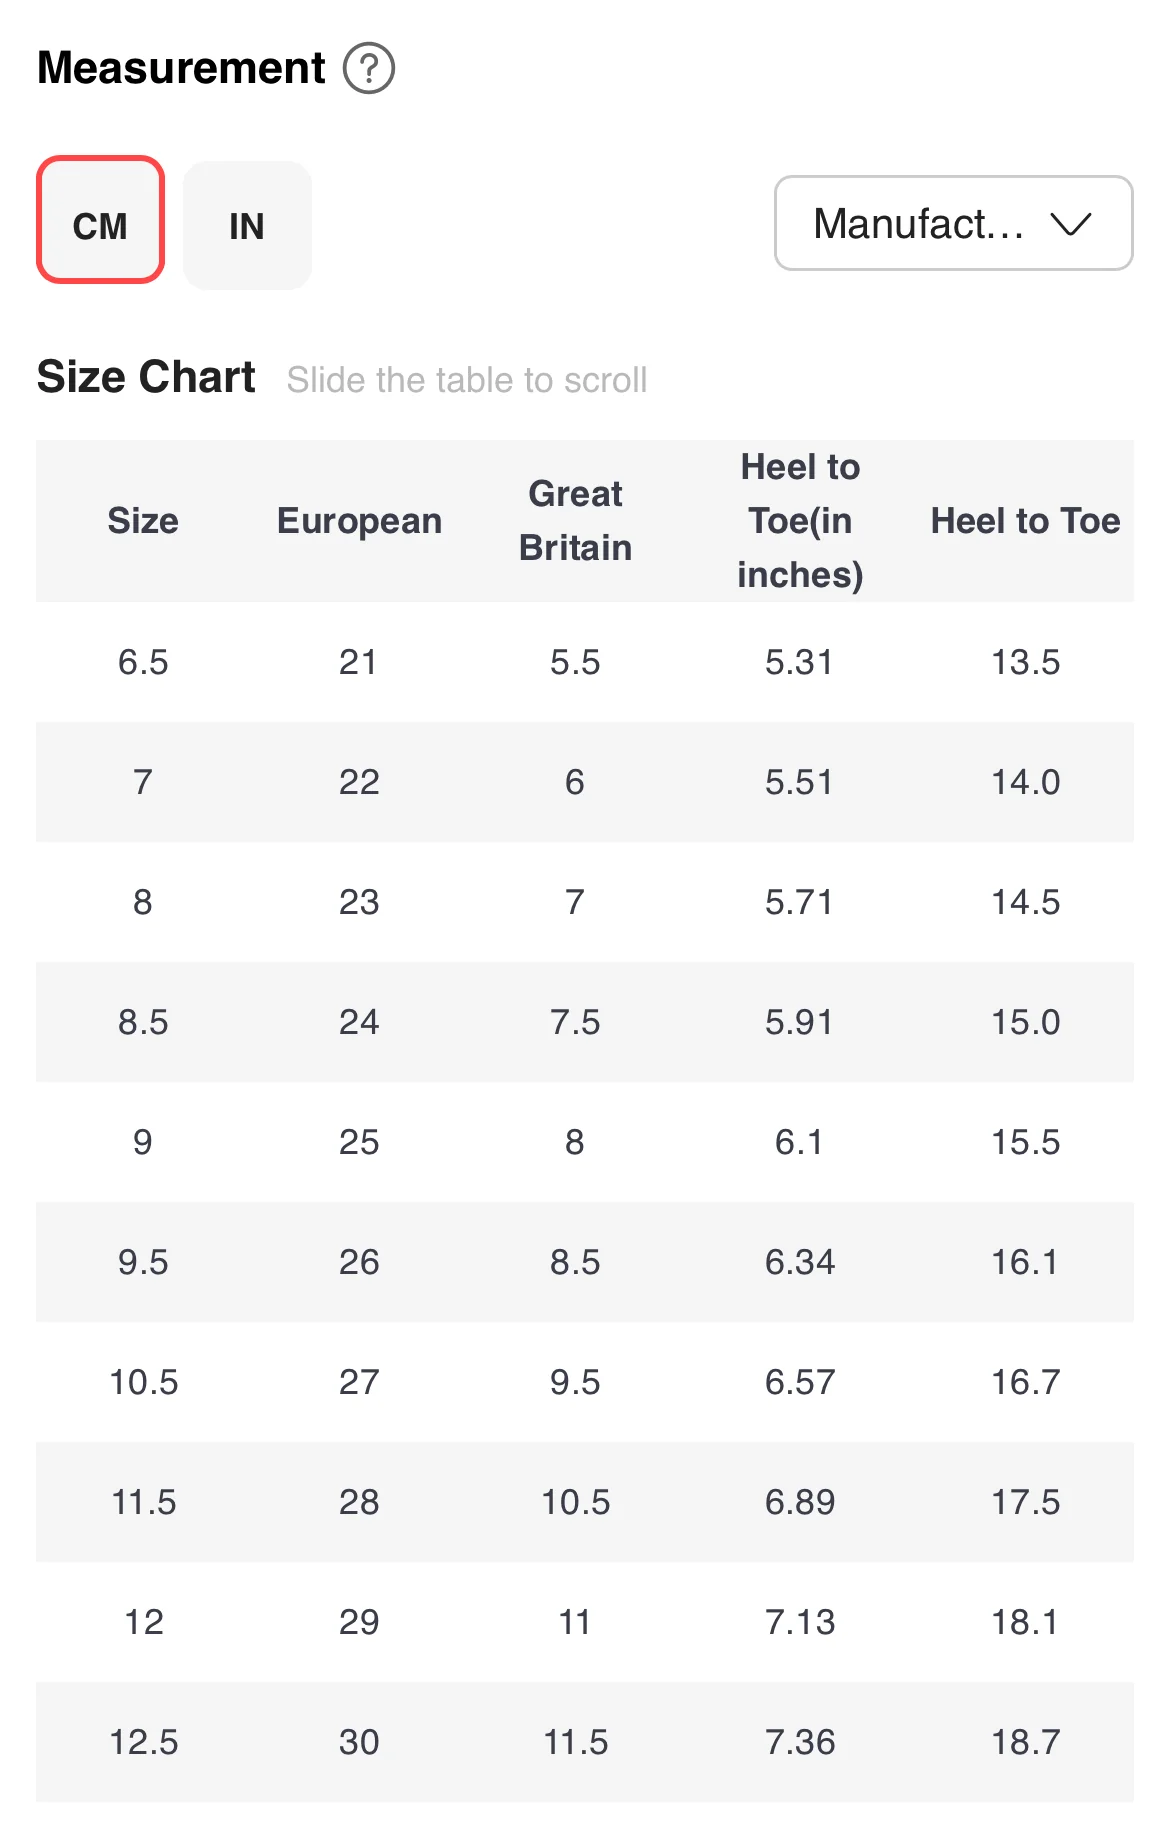Click the last Heel to Toe header
The height and width of the screenshot is (1825, 1170).
coord(1025,521)
